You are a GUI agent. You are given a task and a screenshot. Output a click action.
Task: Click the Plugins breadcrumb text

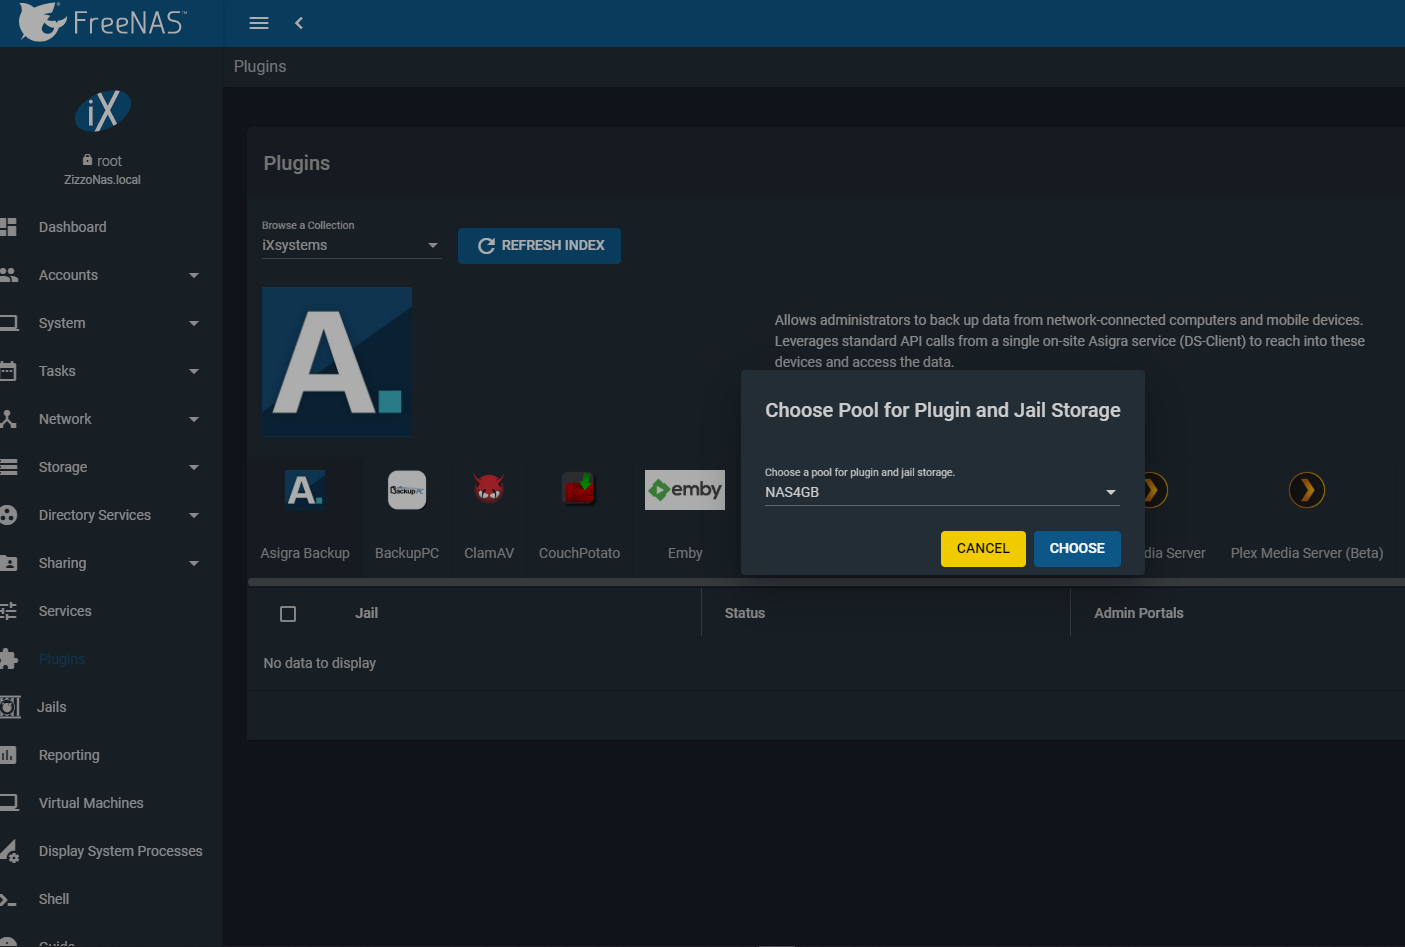[x=260, y=66]
